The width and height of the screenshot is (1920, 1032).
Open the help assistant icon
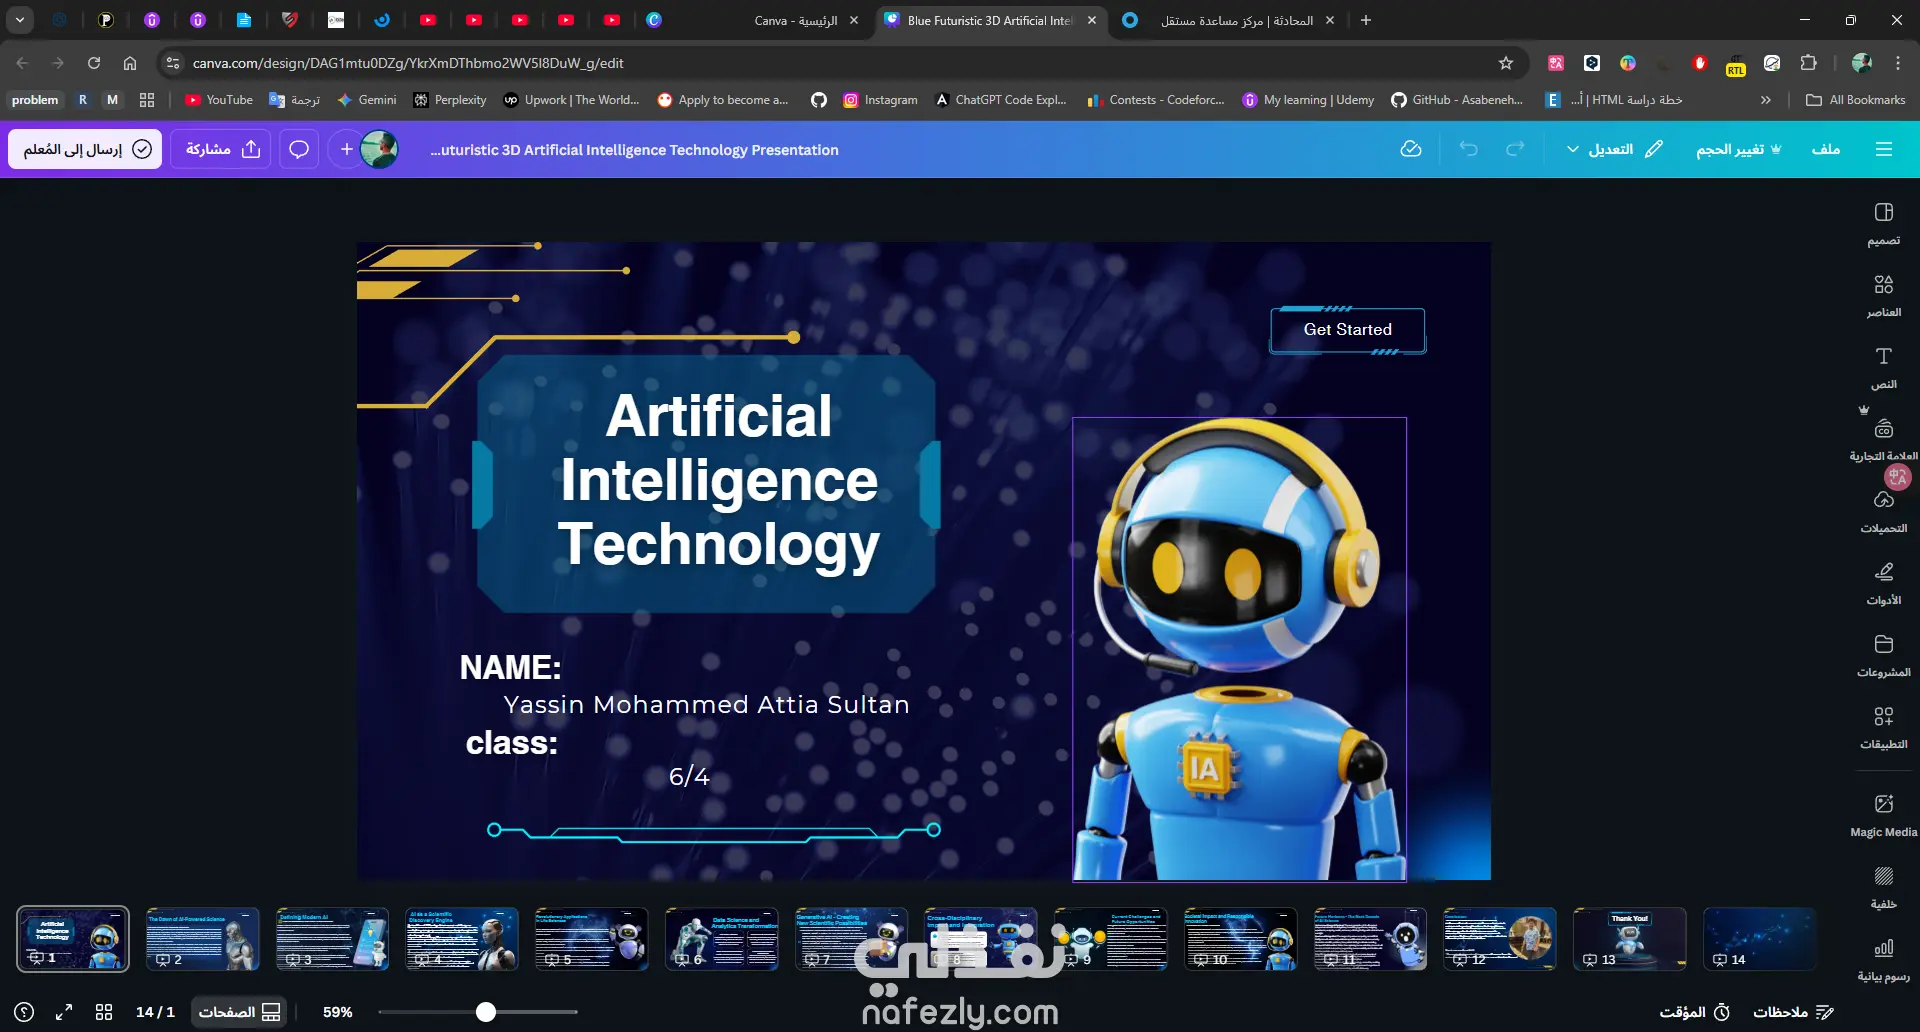[x=25, y=1012]
